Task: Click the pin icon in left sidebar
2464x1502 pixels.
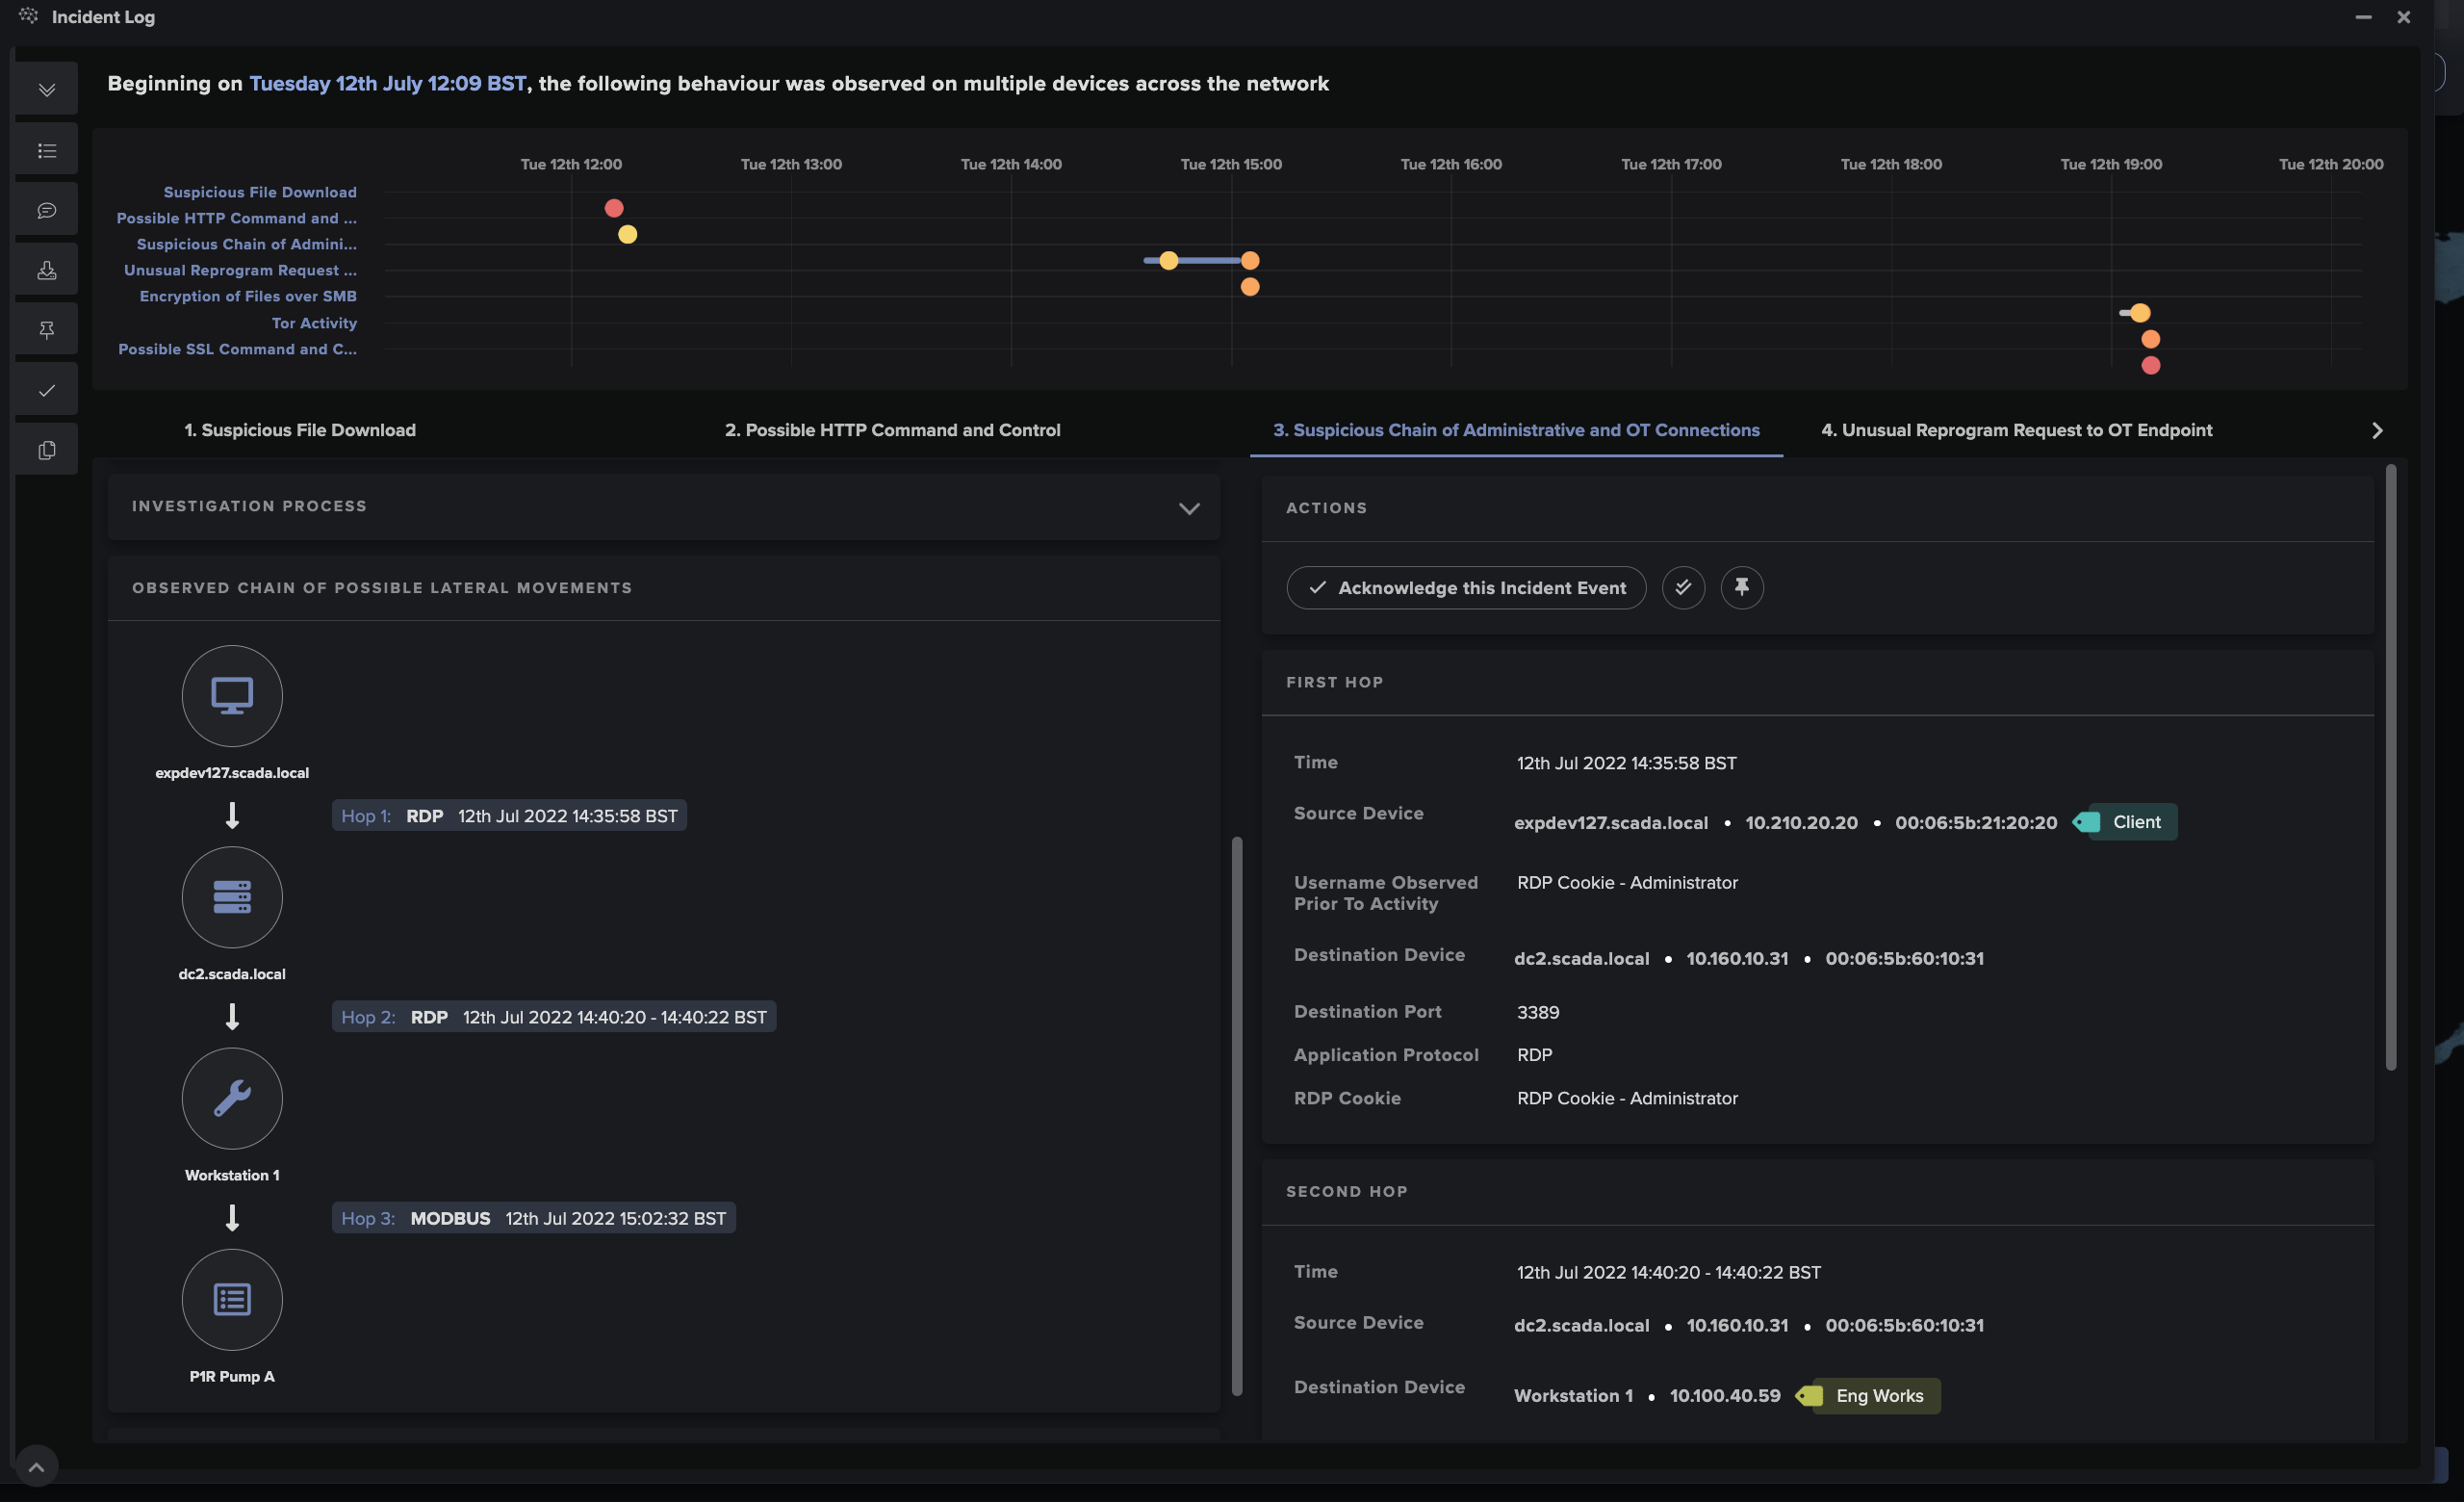Action: pos(46,330)
